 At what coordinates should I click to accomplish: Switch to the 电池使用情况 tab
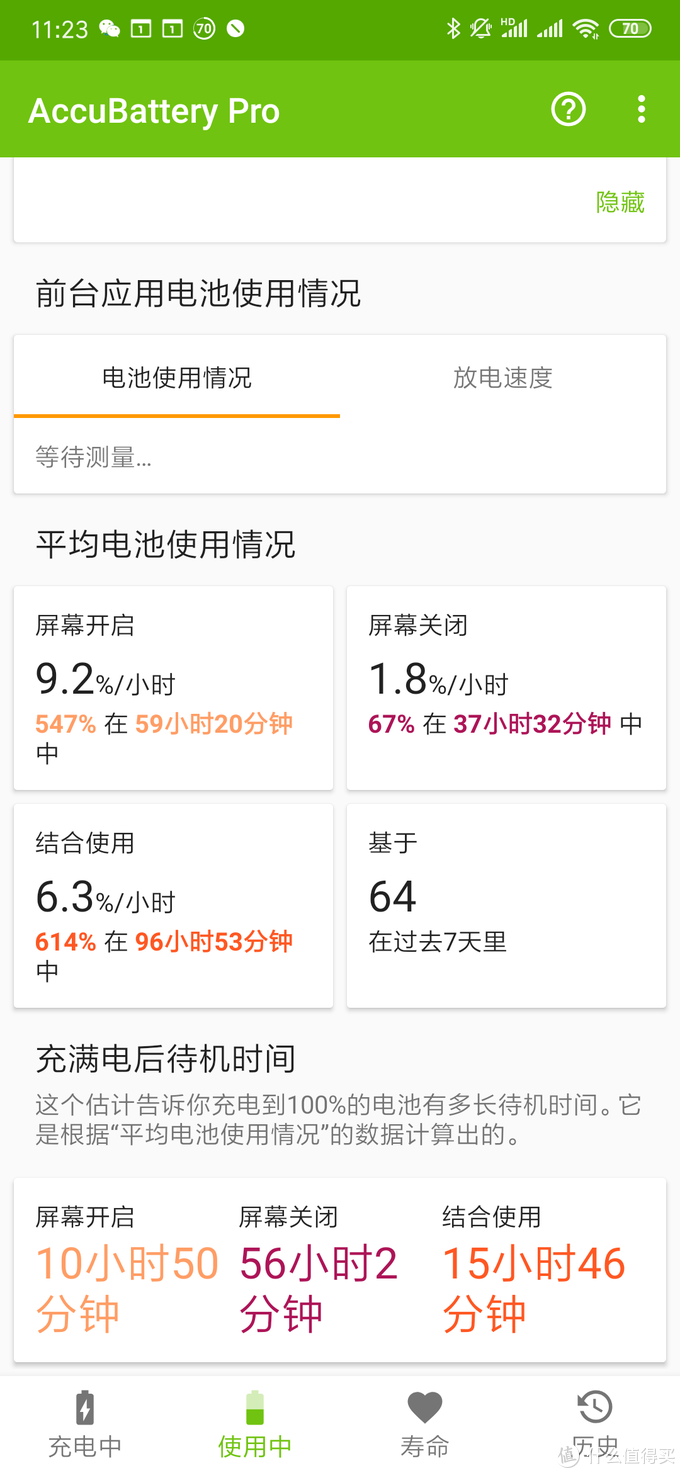pyautogui.click(x=177, y=378)
